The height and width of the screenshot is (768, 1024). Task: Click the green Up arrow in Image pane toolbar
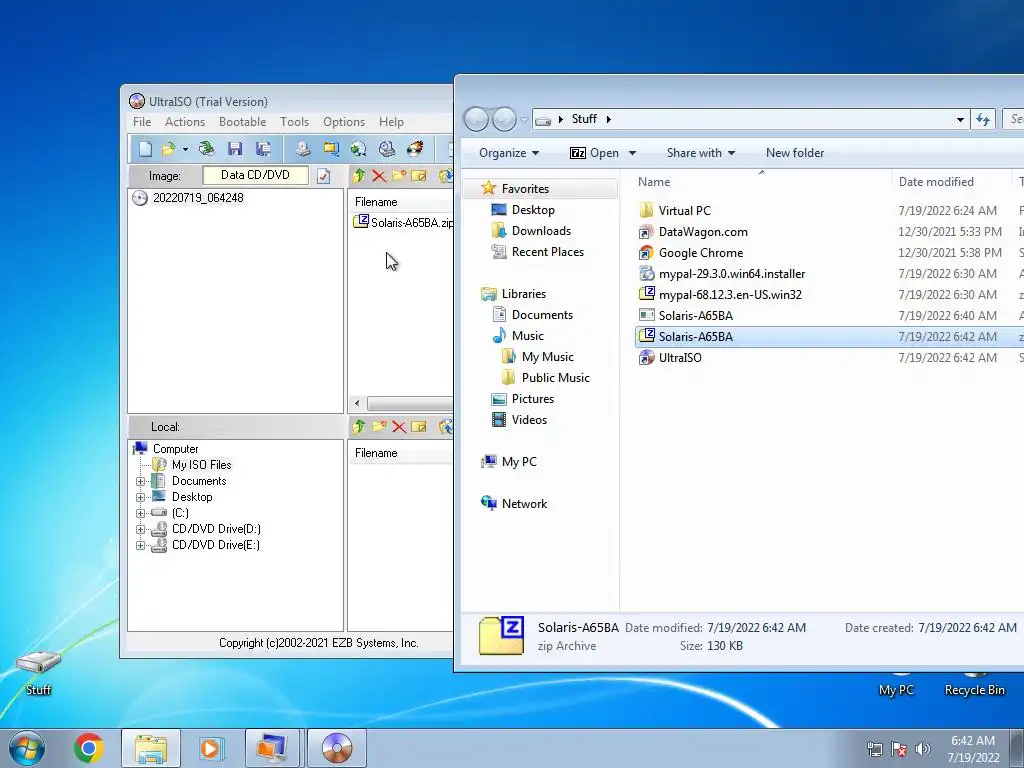359,175
